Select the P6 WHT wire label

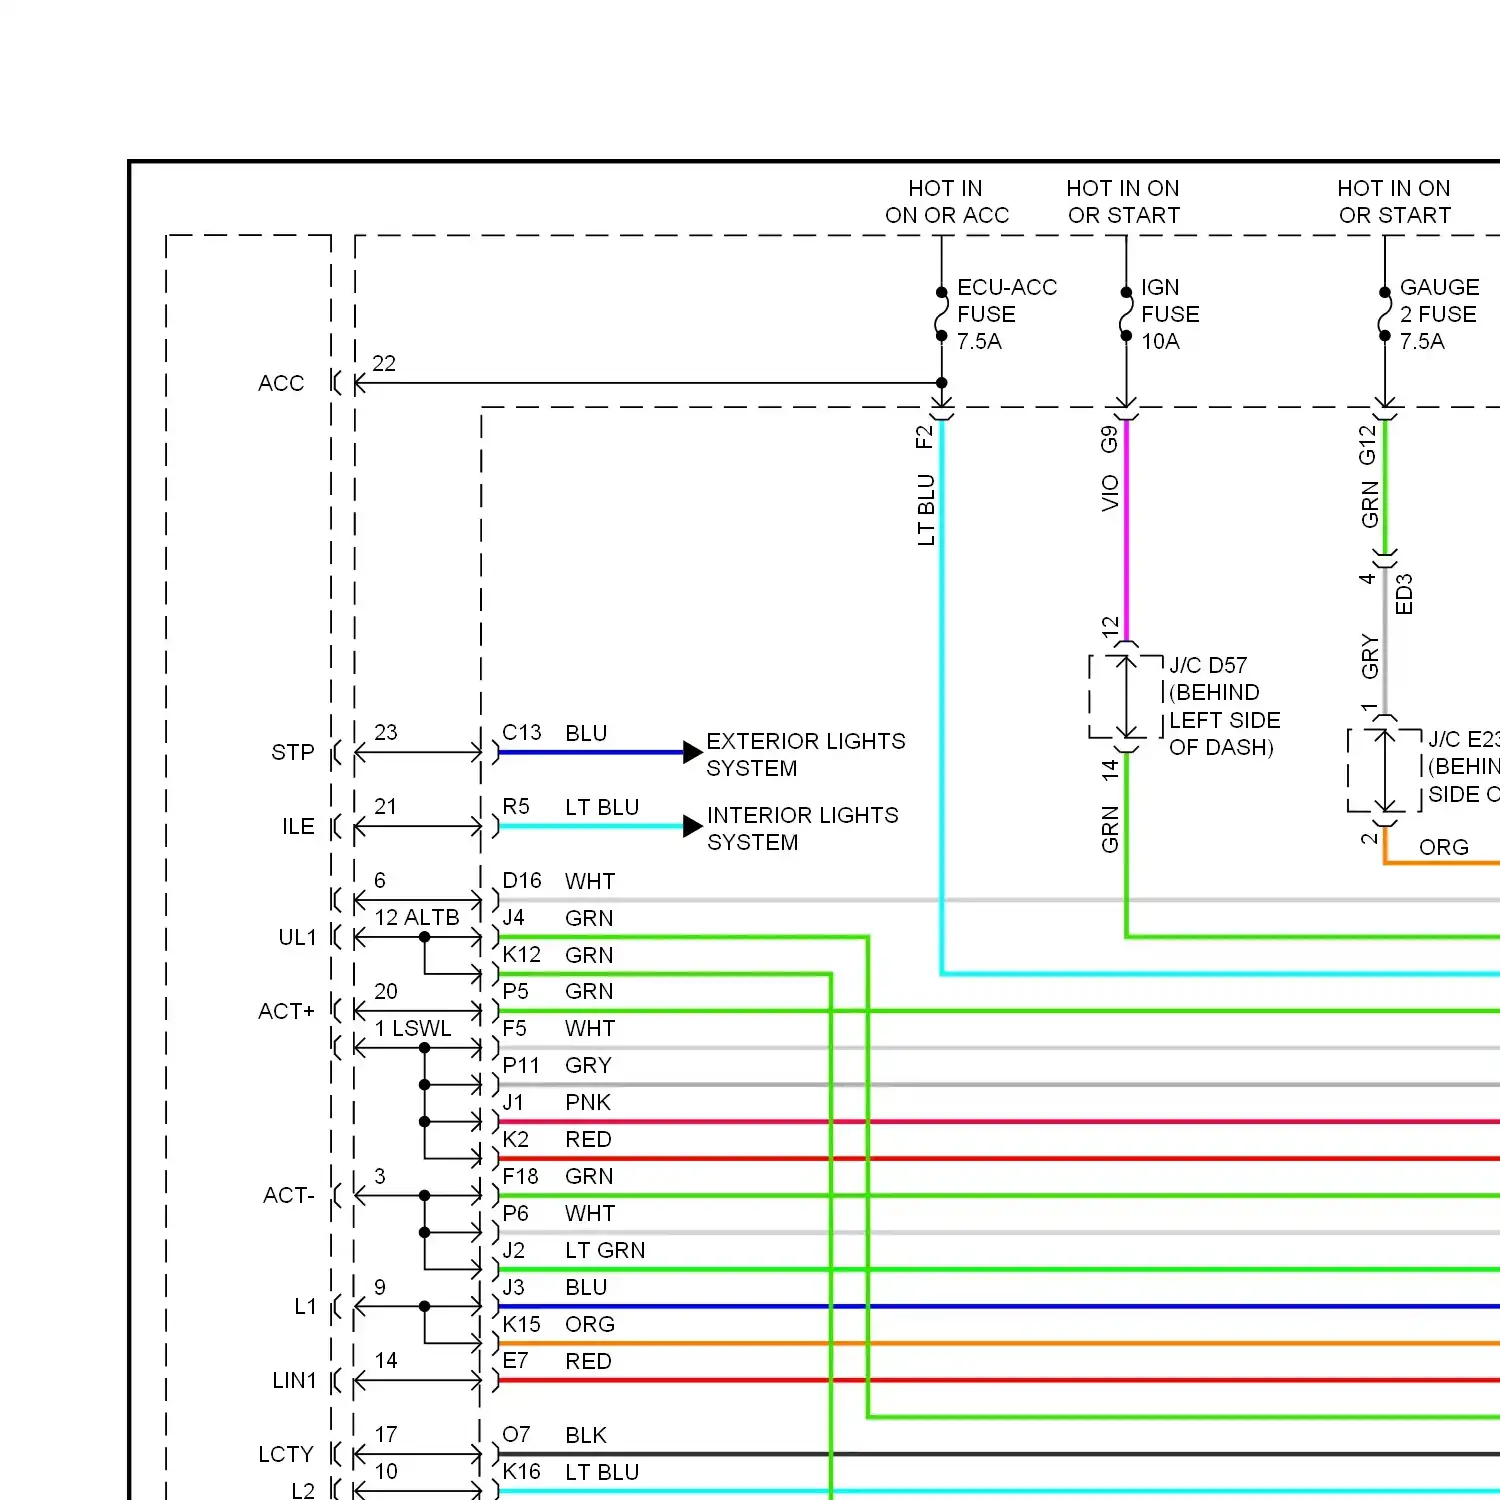(x=558, y=1213)
